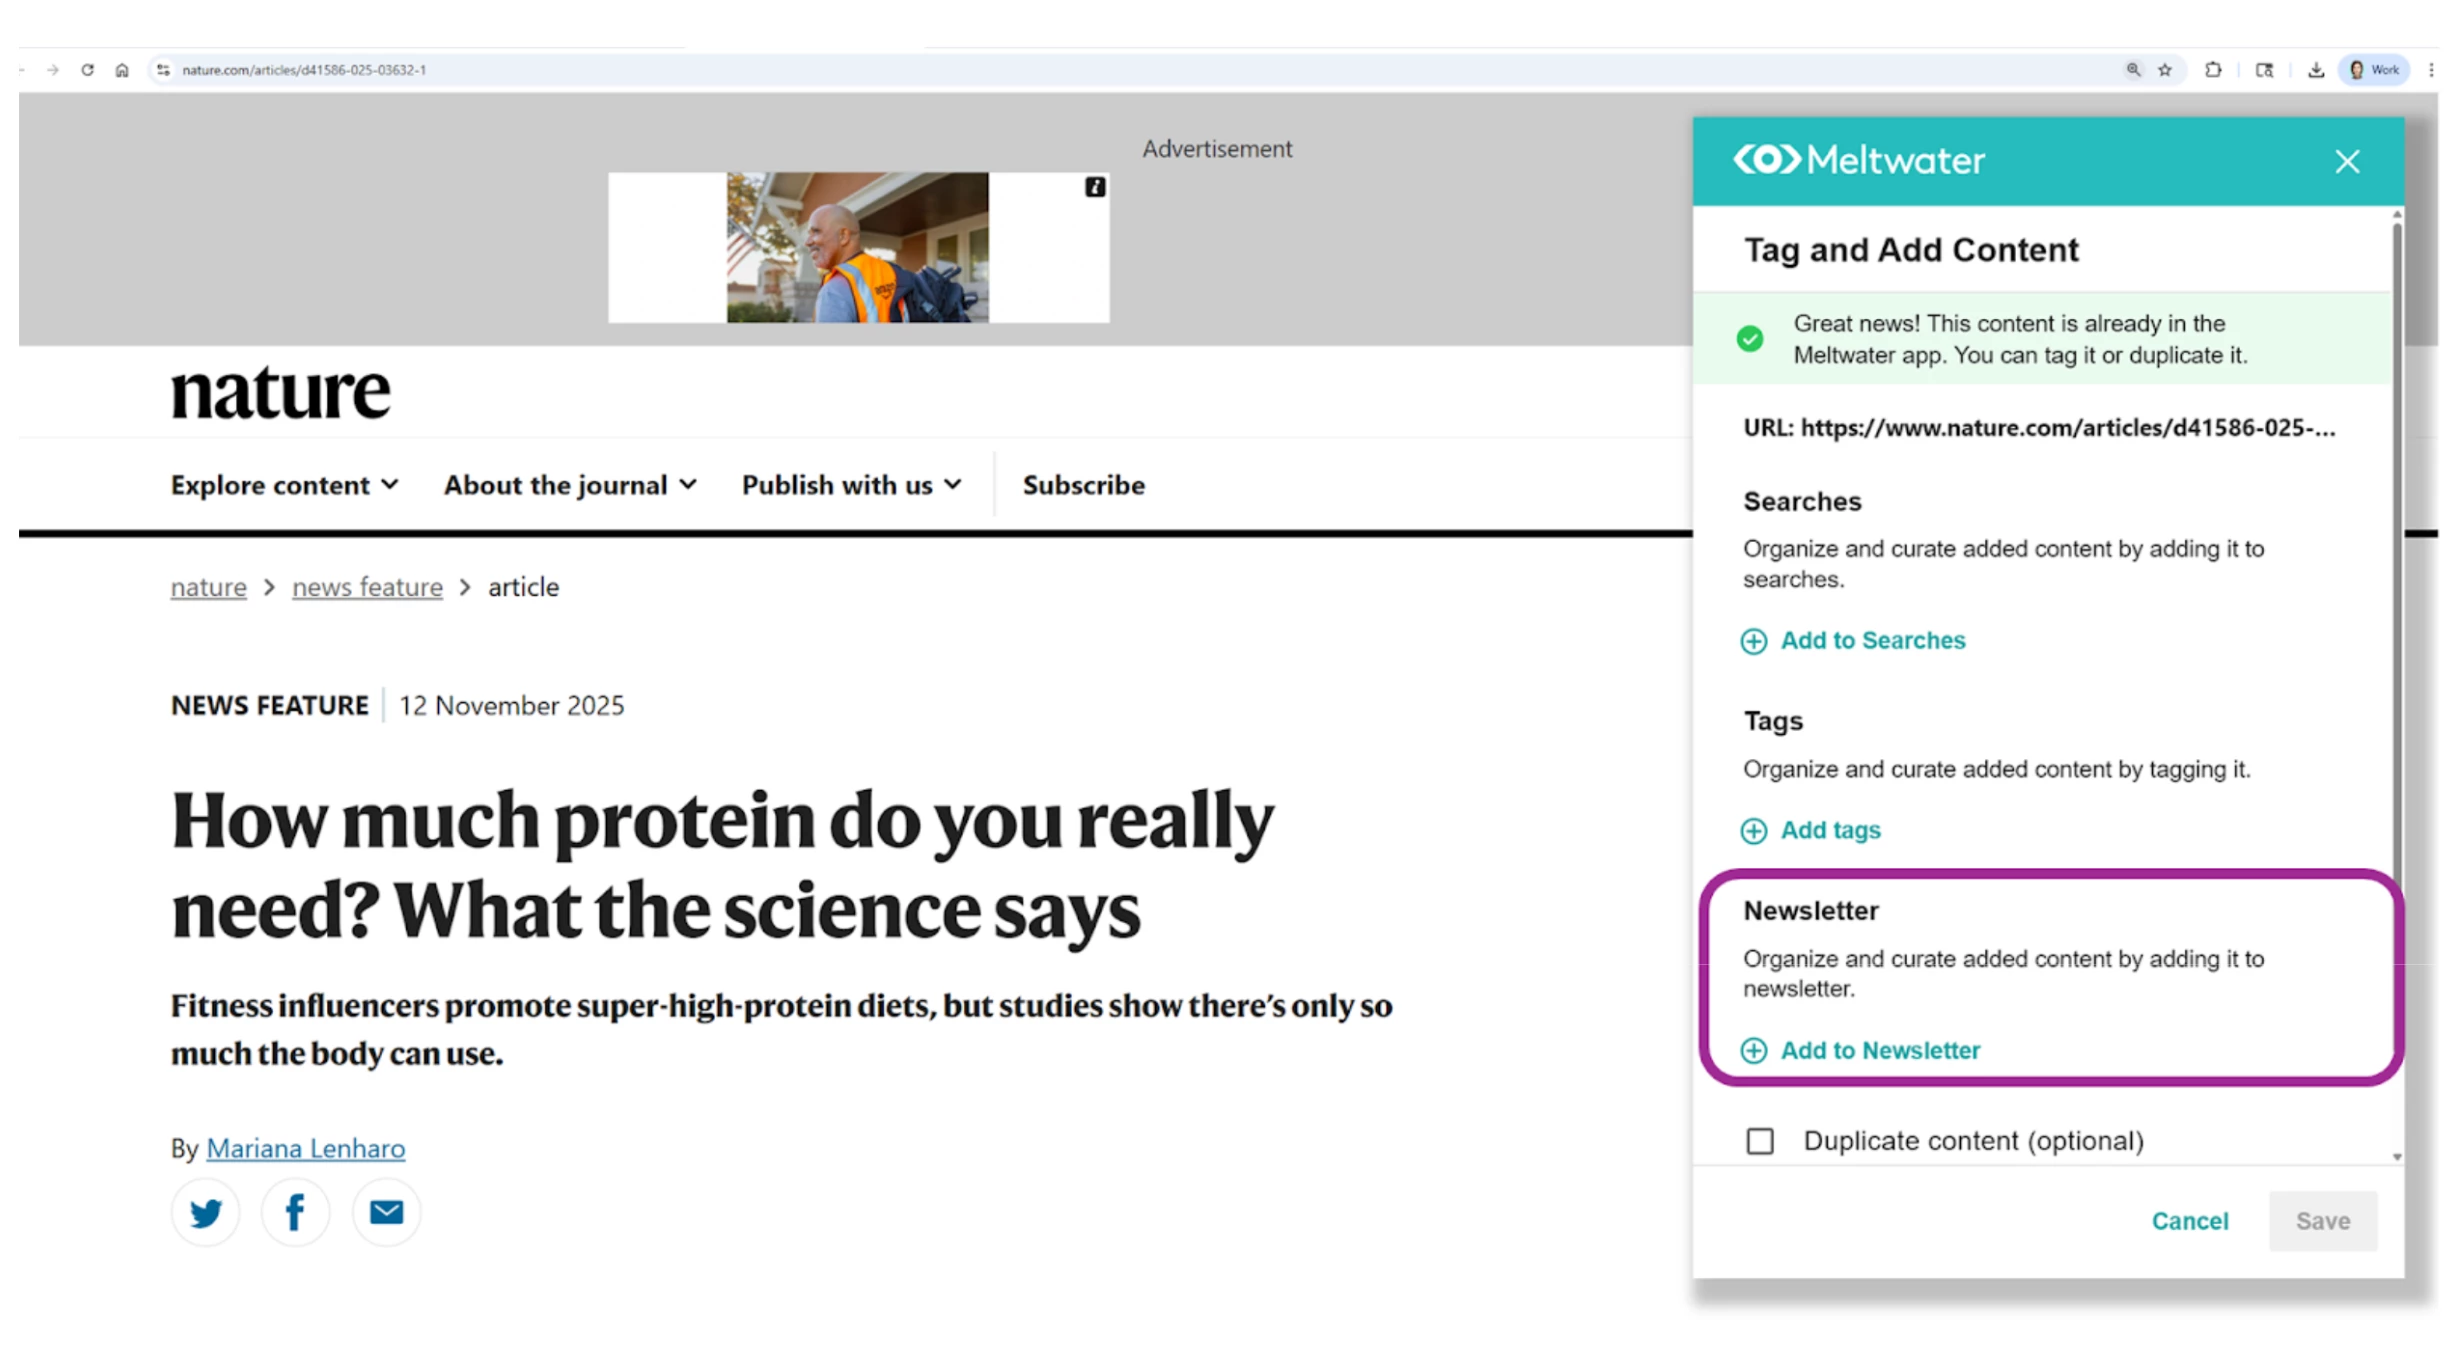Click the browser home icon

[122, 70]
